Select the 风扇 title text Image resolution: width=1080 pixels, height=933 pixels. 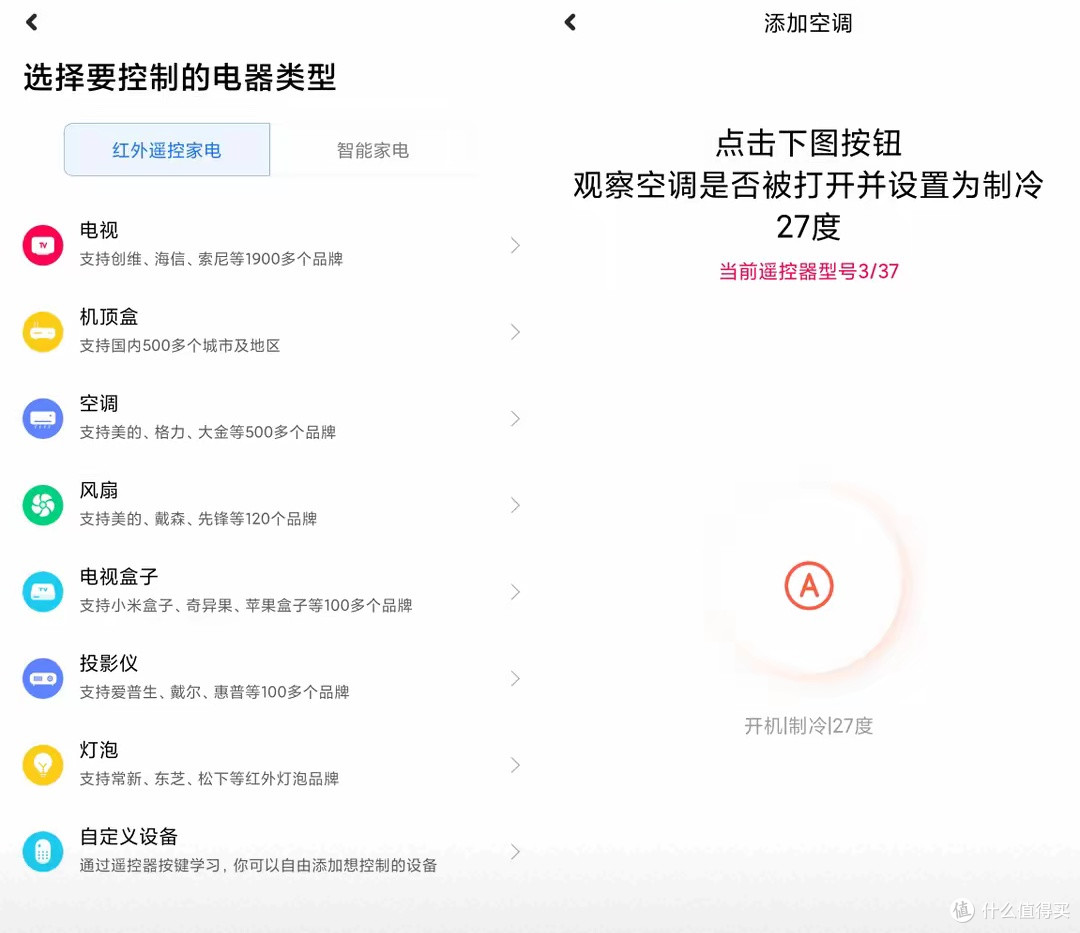click(x=98, y=490)
